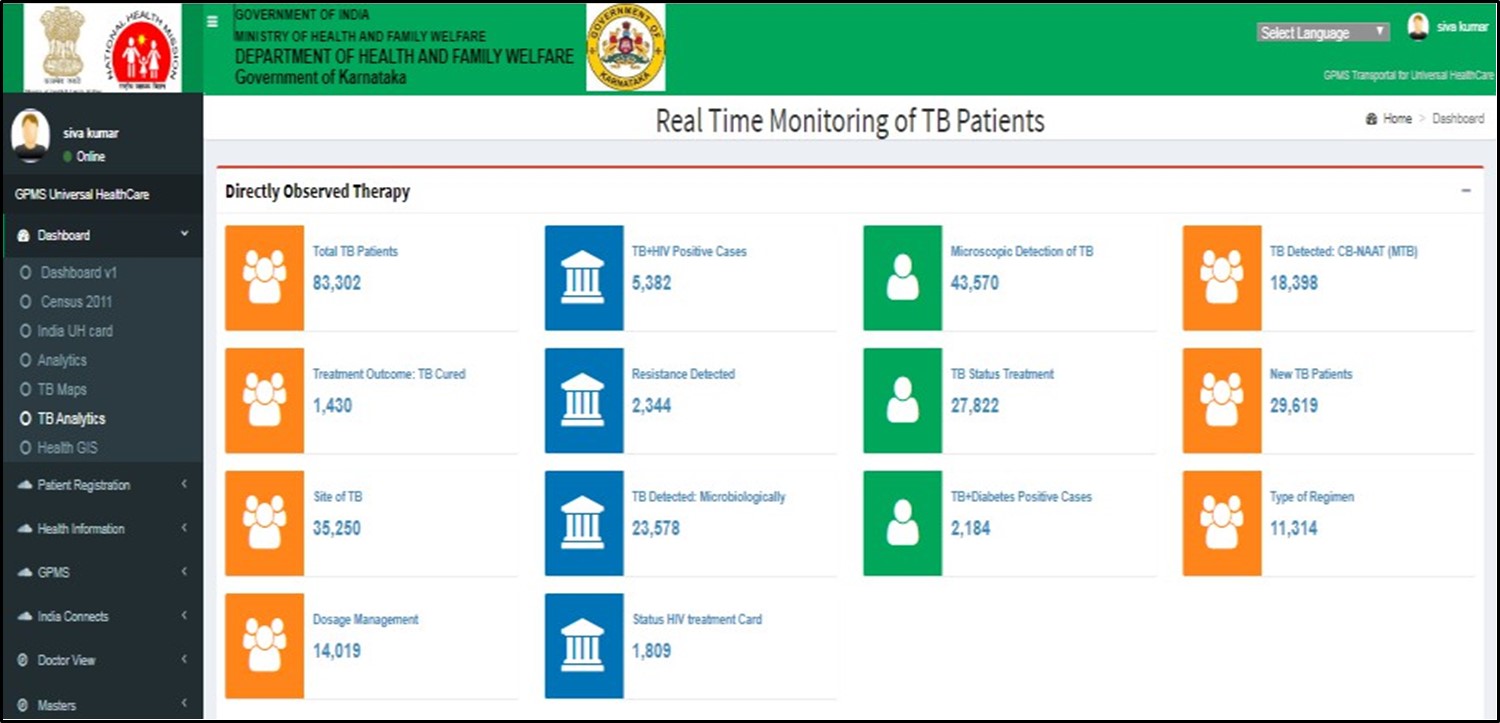Screen dimensions: 1500x723
Task: Click the siva kumar avatar in top-right header
Action: (x=1417, y=27)
